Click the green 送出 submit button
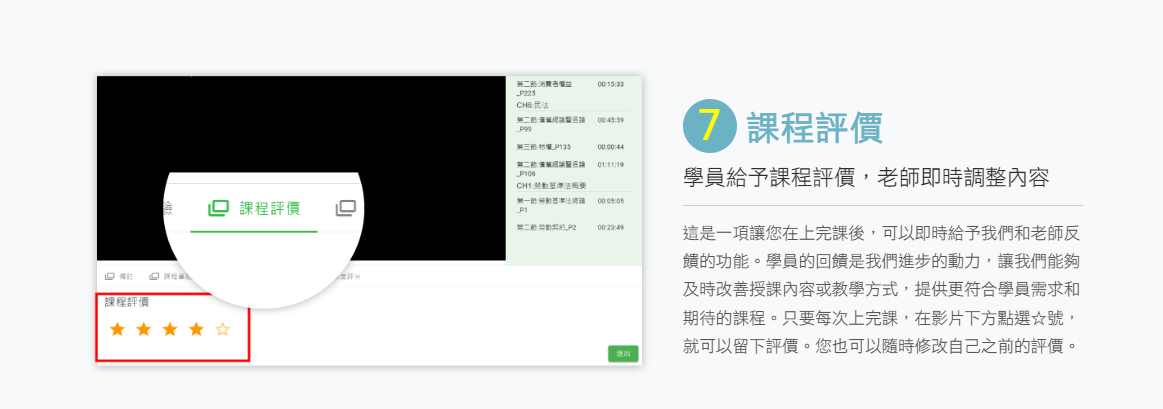Screen dimensions: 1163x409 pyautogui.click(x=623, y=354)
